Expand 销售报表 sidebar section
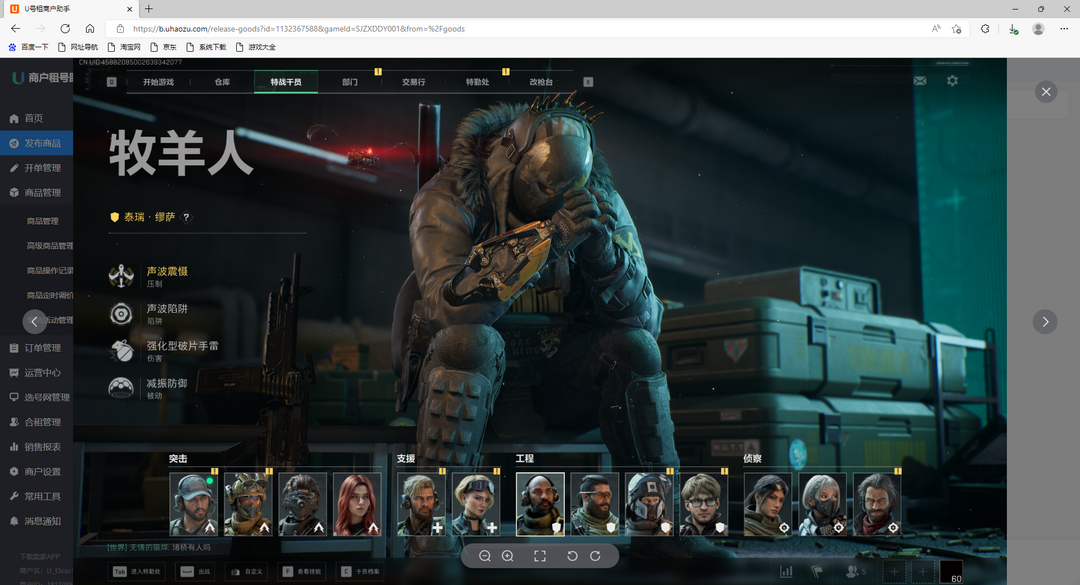 37,447
